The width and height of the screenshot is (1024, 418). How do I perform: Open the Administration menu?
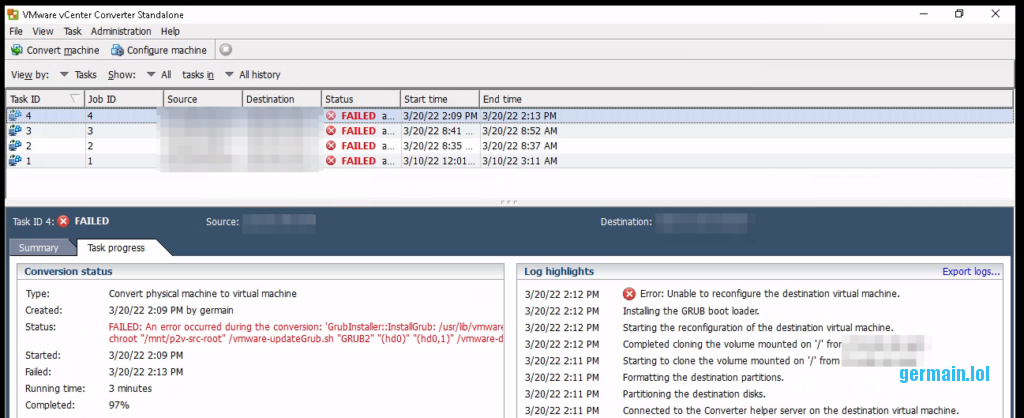[x=121, y=32]
